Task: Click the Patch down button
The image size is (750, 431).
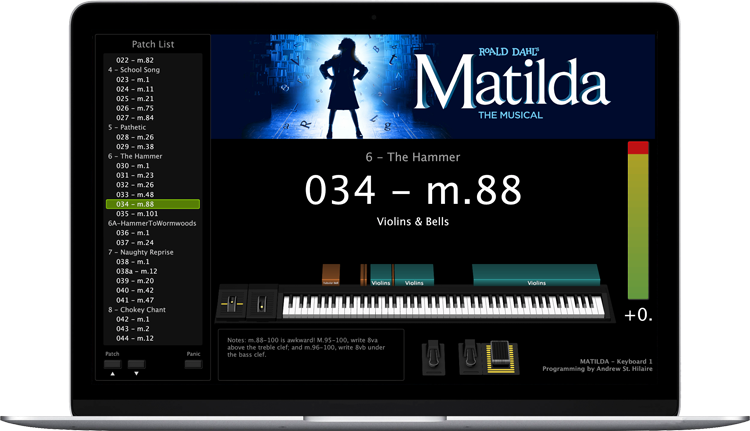Action: (136, 364)
